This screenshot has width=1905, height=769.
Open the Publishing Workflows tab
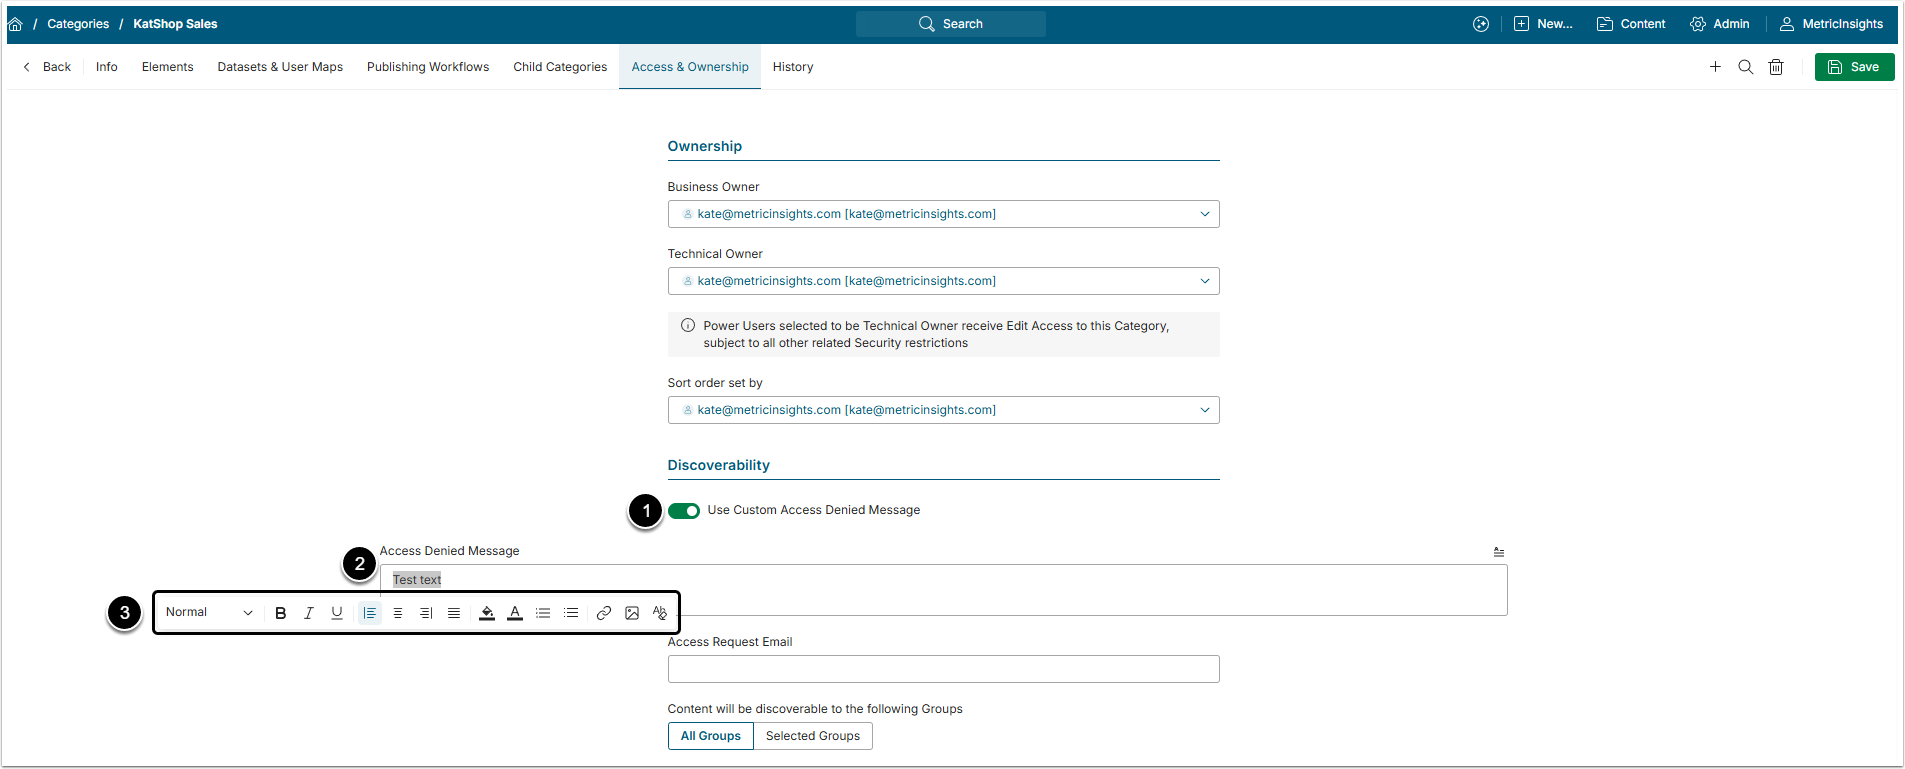tap(428, 67)
